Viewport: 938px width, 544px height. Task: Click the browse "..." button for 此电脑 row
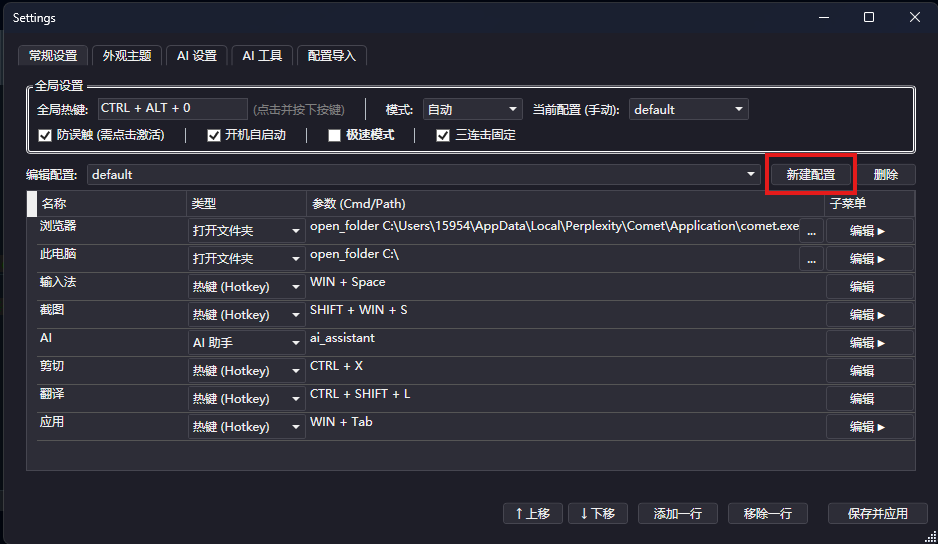click(x=811, y=258)
